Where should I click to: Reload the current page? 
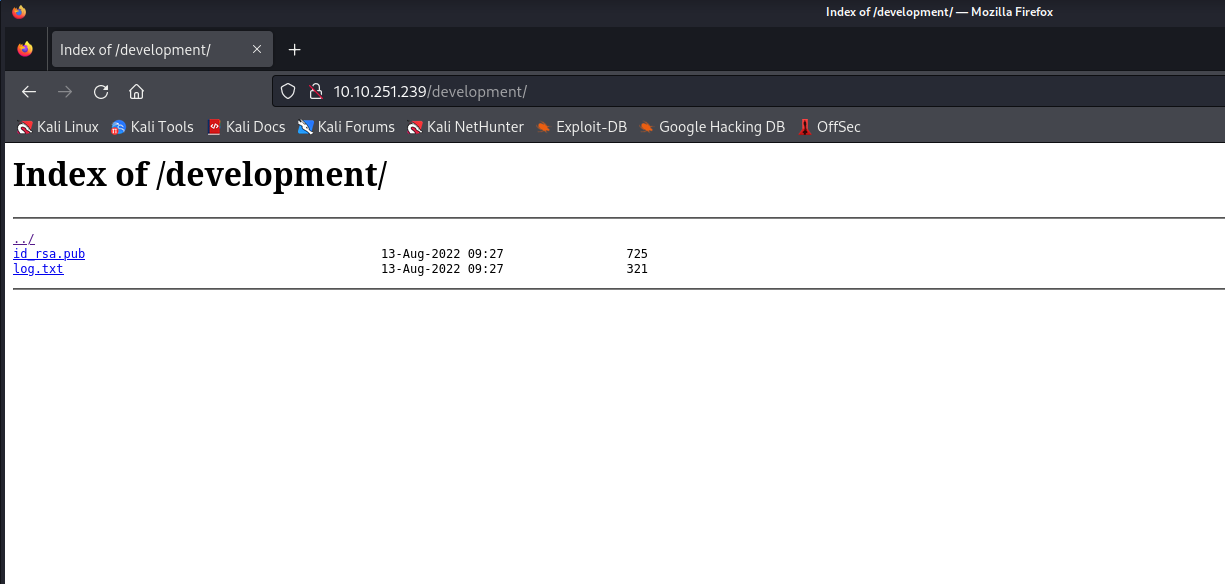point(101,92)
